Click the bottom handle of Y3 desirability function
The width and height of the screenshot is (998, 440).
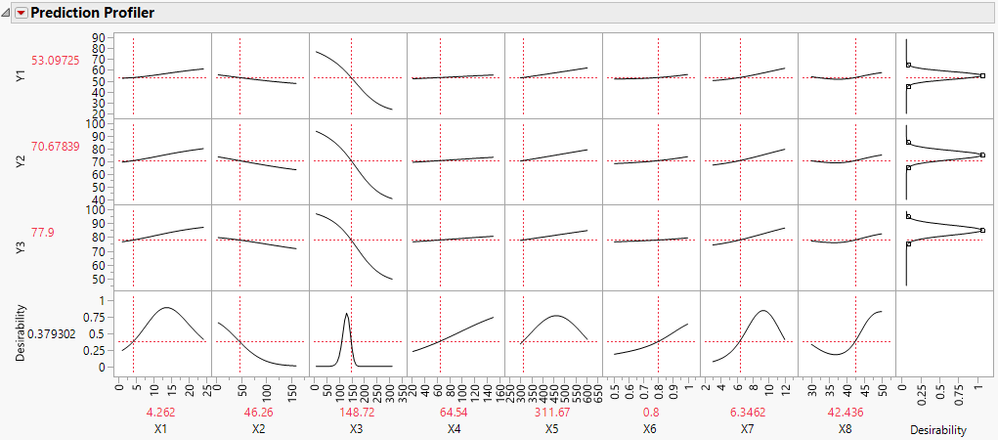click(x=908, y=243)
